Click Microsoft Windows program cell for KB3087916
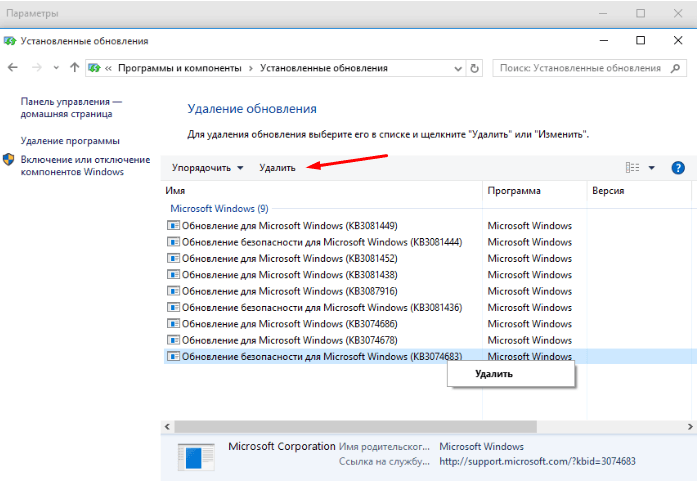 click(x=529, y=291)
